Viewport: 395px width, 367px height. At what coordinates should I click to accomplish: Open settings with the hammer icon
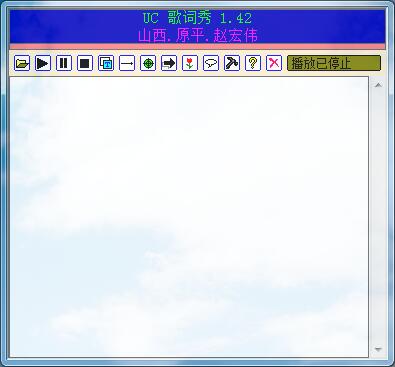232,63
